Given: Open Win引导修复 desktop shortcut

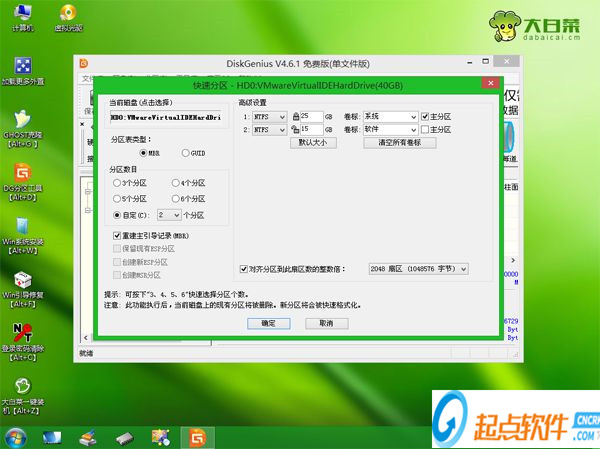Looking at the screenshot, I should click(x=23, y=289).
